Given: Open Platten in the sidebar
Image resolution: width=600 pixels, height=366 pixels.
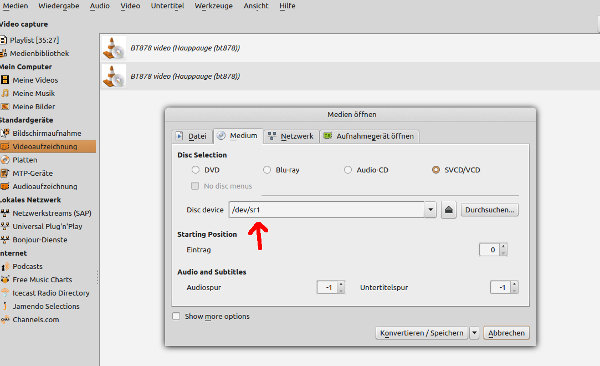Looking at the screenshot, I should pos(19,160).
